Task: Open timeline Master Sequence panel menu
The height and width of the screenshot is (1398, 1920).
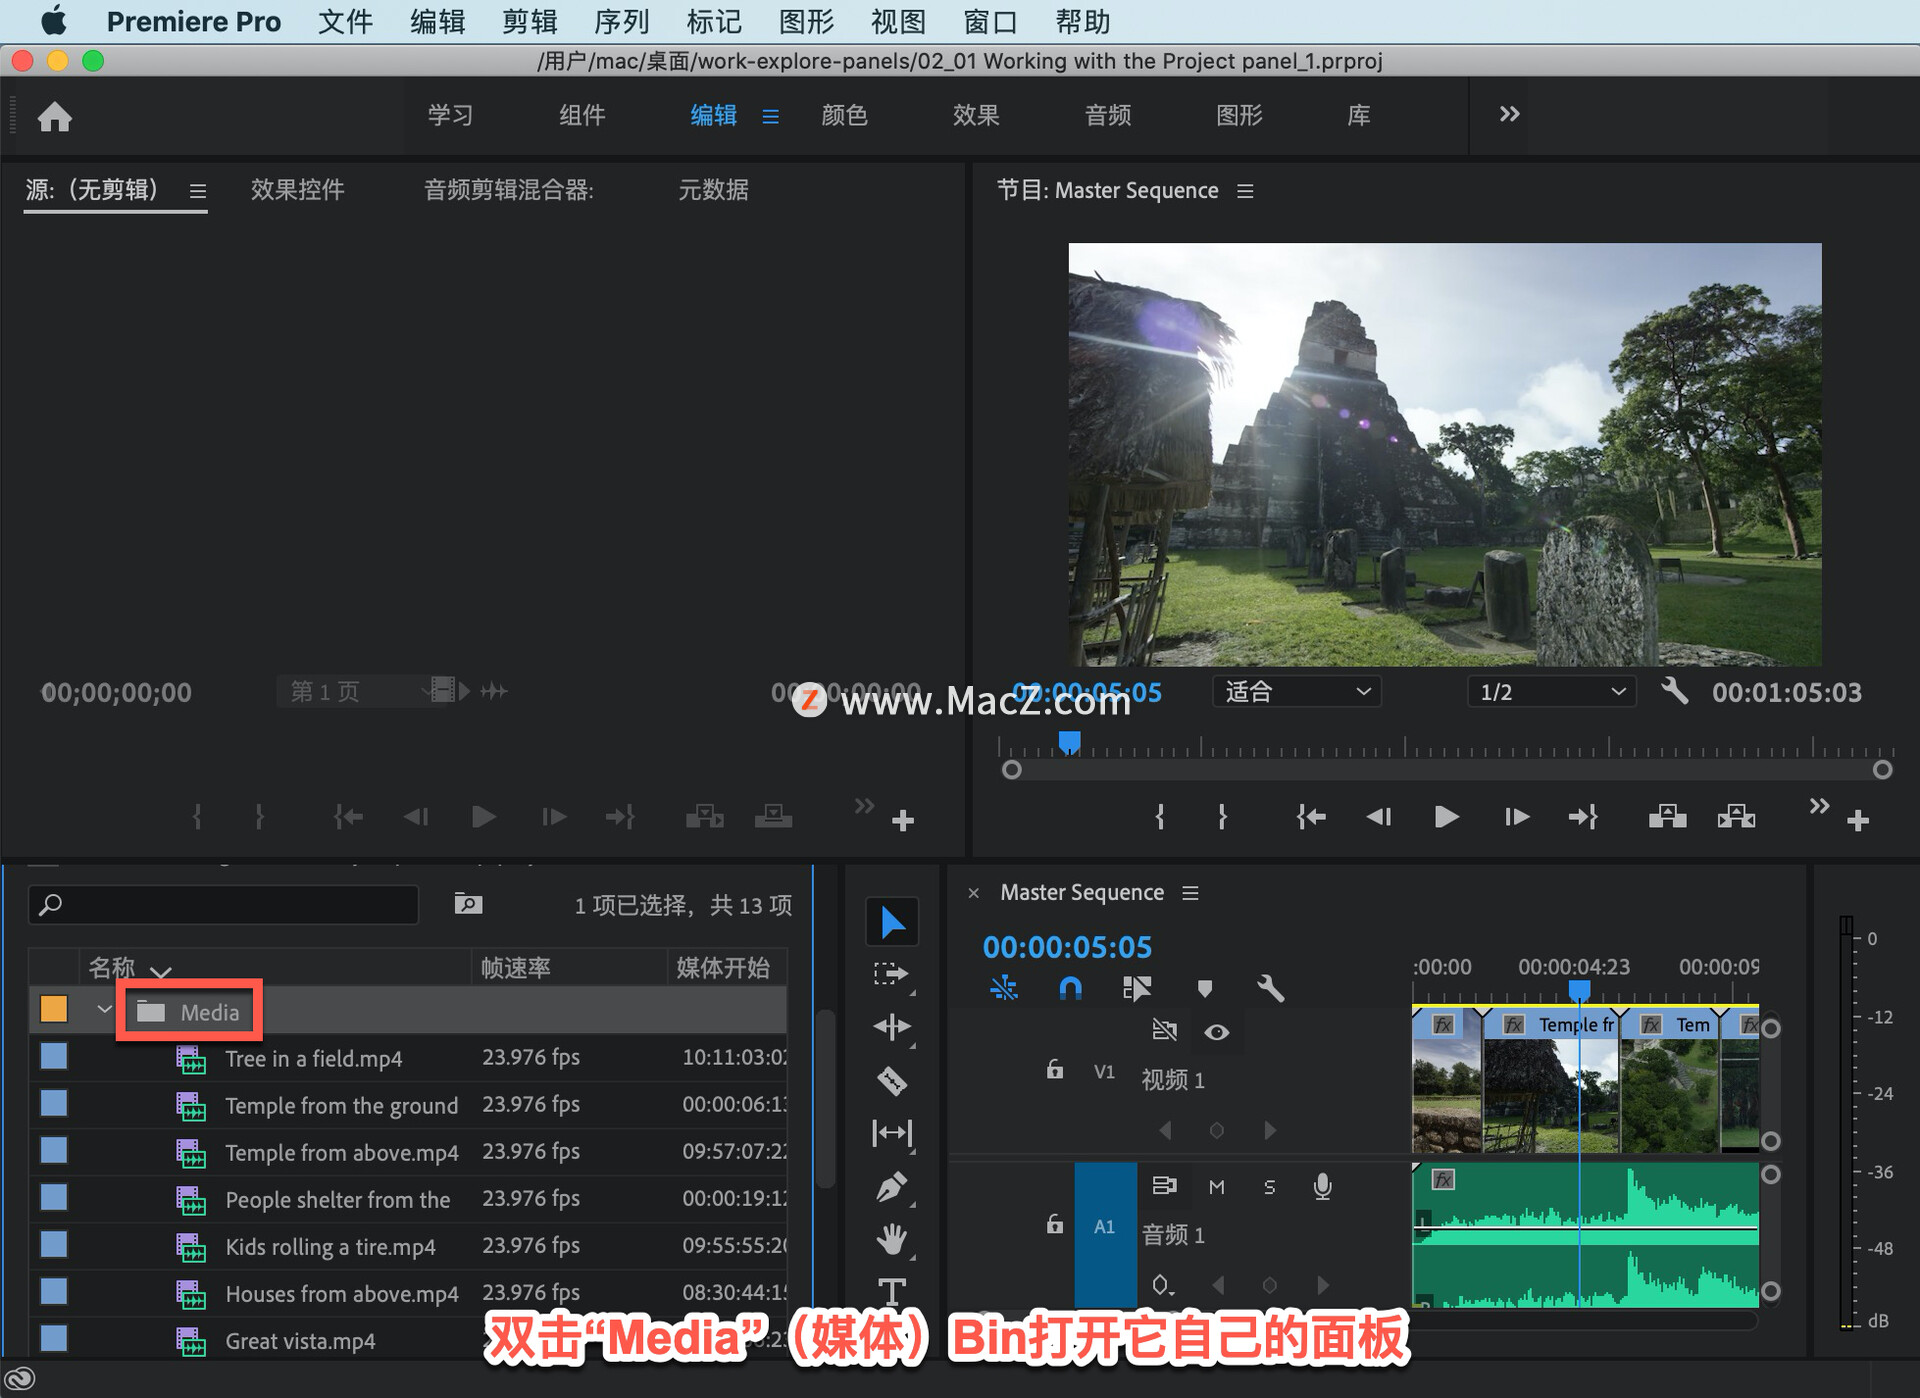Action: (1190, 892)
